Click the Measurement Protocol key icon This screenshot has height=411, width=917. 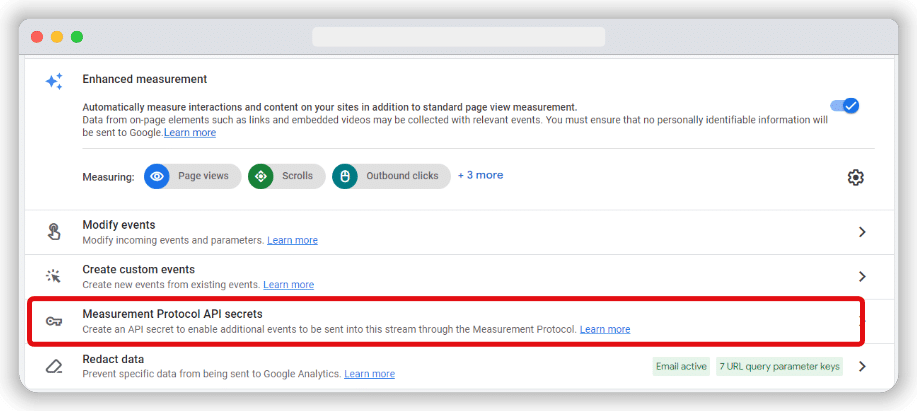[x=54, y=322]
